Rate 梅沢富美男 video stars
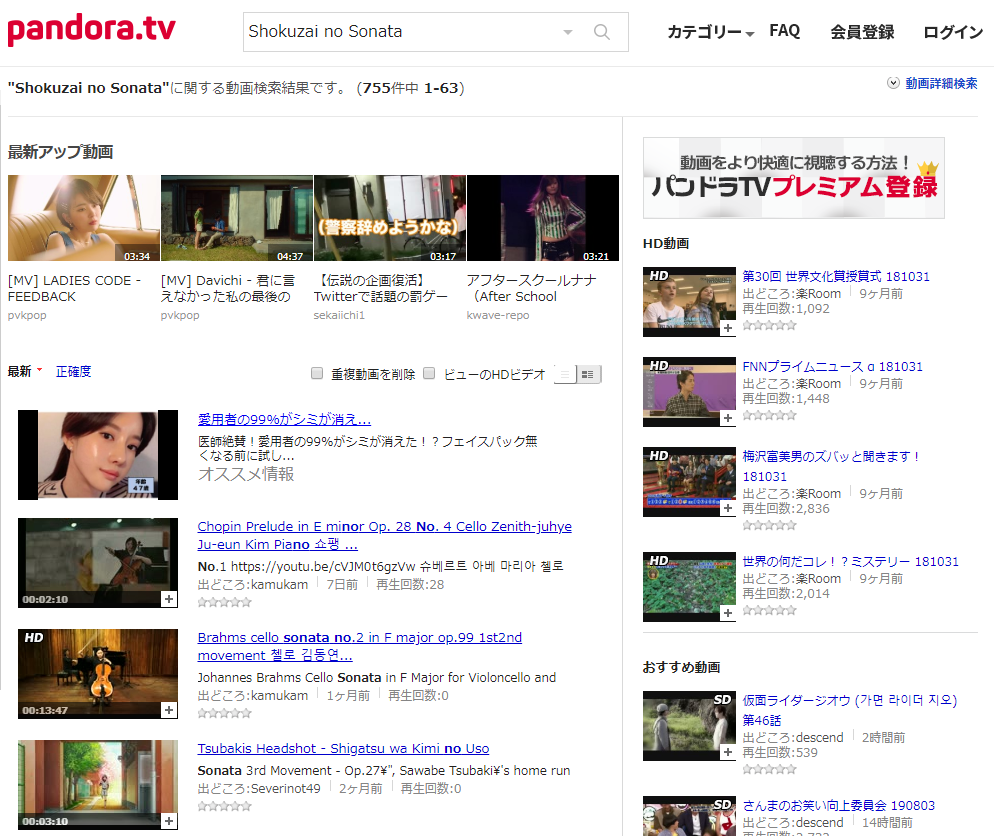The height and width of the screenshot is (836, 994). pyautogui.click(x=769, y=525)
